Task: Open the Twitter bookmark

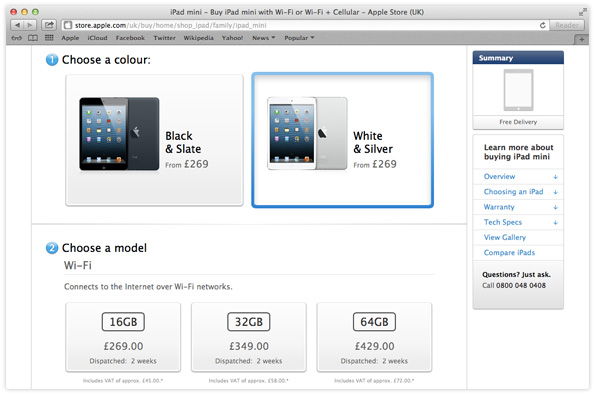Action: coord(165,38)
